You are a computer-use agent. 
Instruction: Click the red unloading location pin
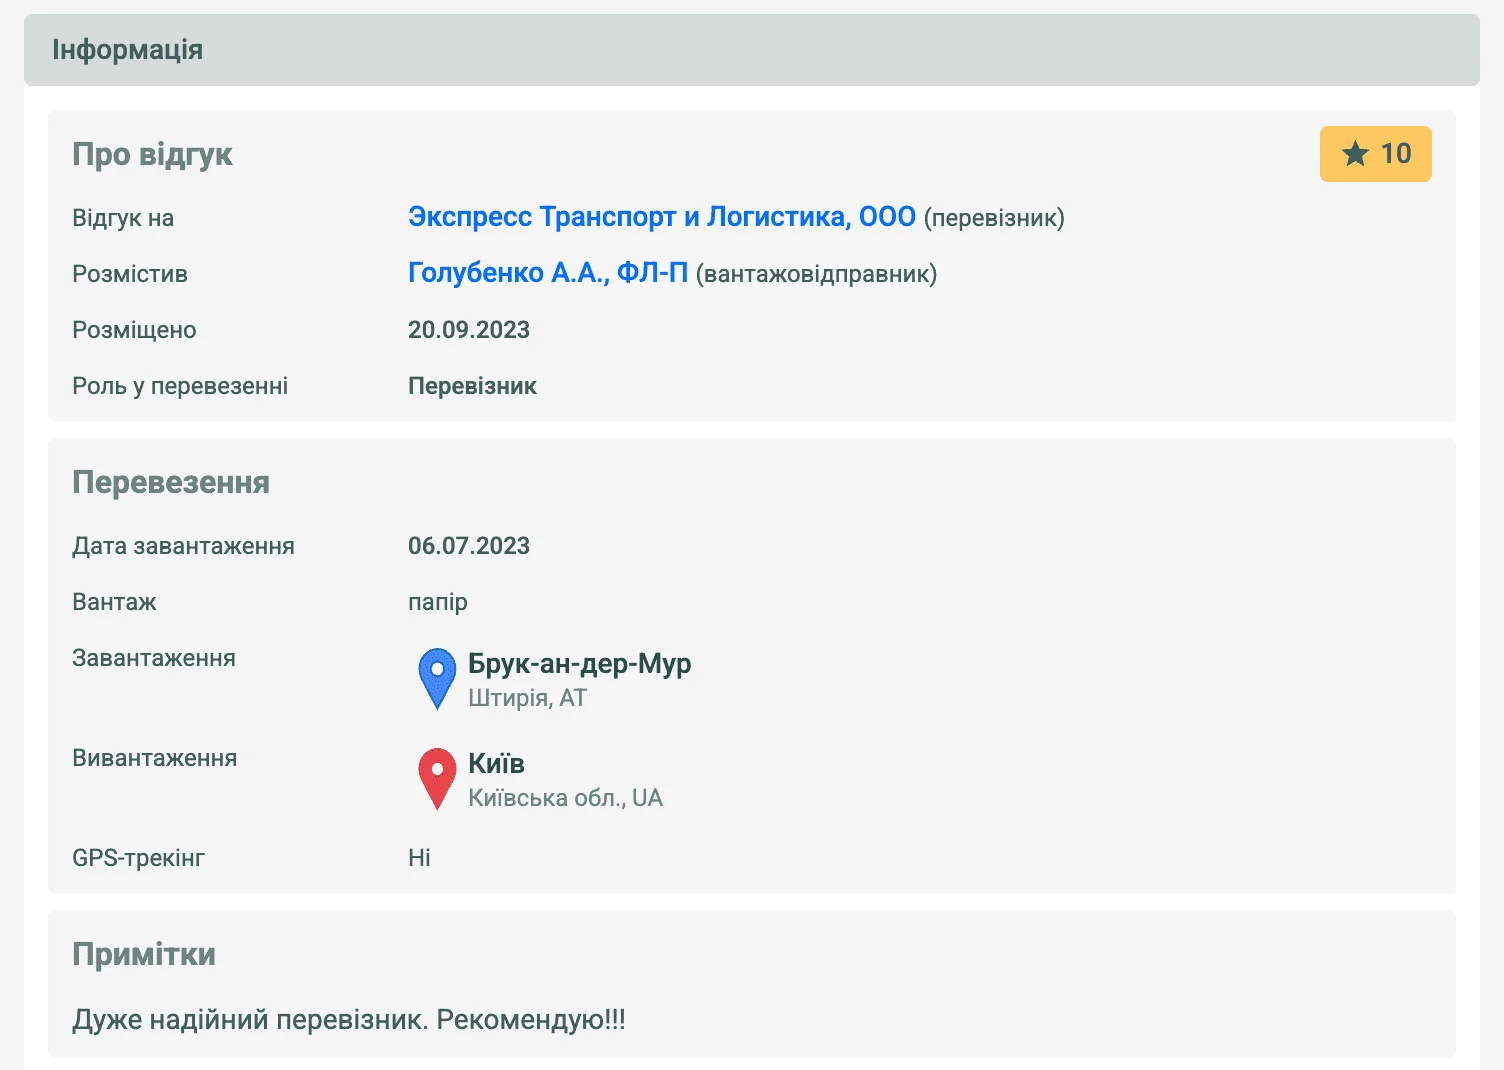[x=437, y=777]
